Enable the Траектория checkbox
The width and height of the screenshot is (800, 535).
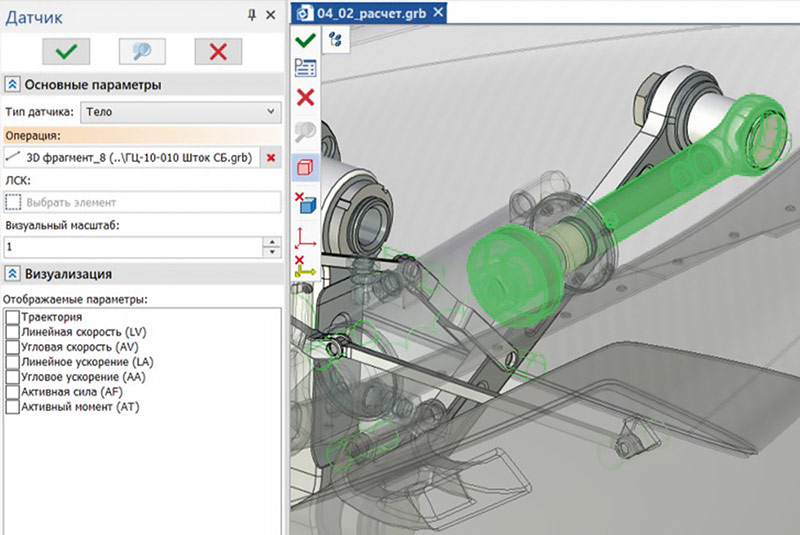click(x=12, y=317)
